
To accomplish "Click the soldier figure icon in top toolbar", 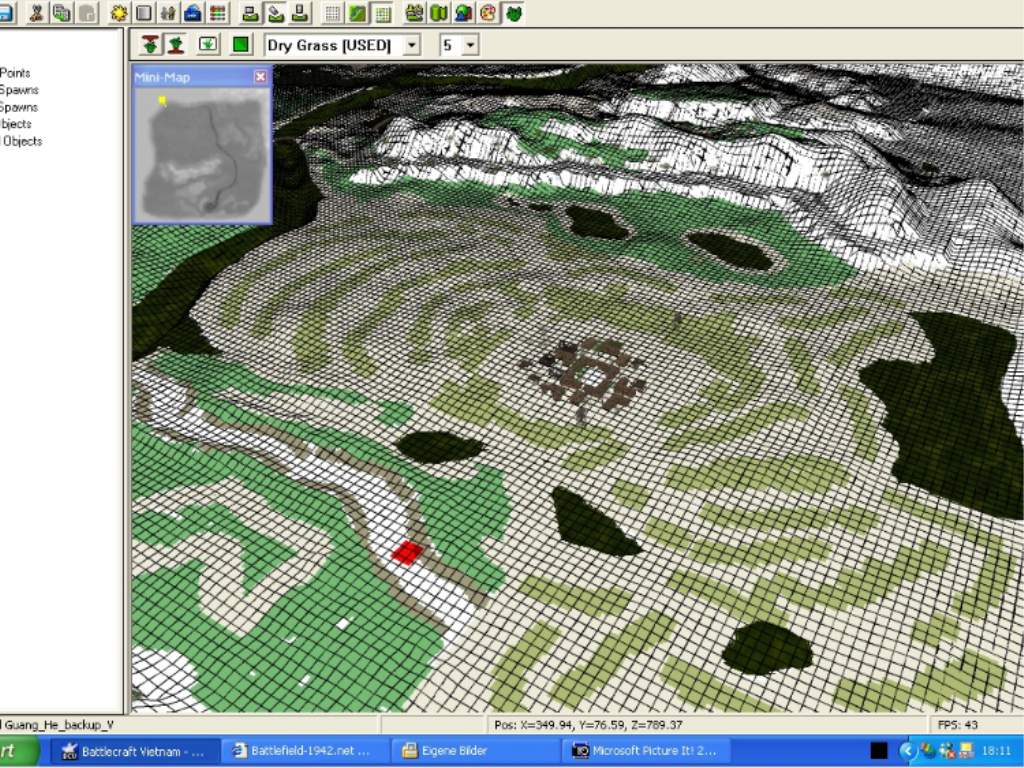I will tap(37, 12).
